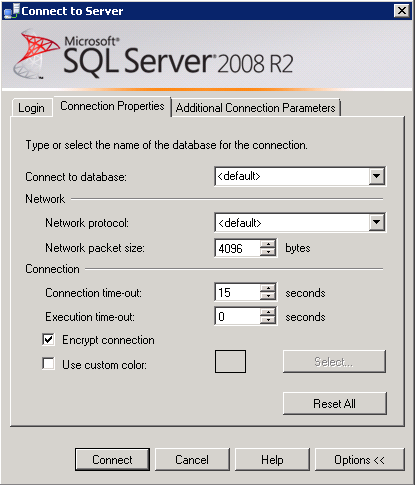Decrease network packet size with down arrow
Image resolution: width=415 pixels, height=485 pixels.
(268, 252)
